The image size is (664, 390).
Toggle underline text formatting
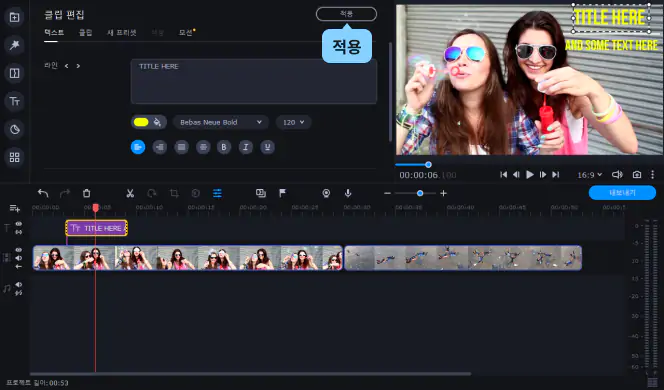tap(267, 147)
